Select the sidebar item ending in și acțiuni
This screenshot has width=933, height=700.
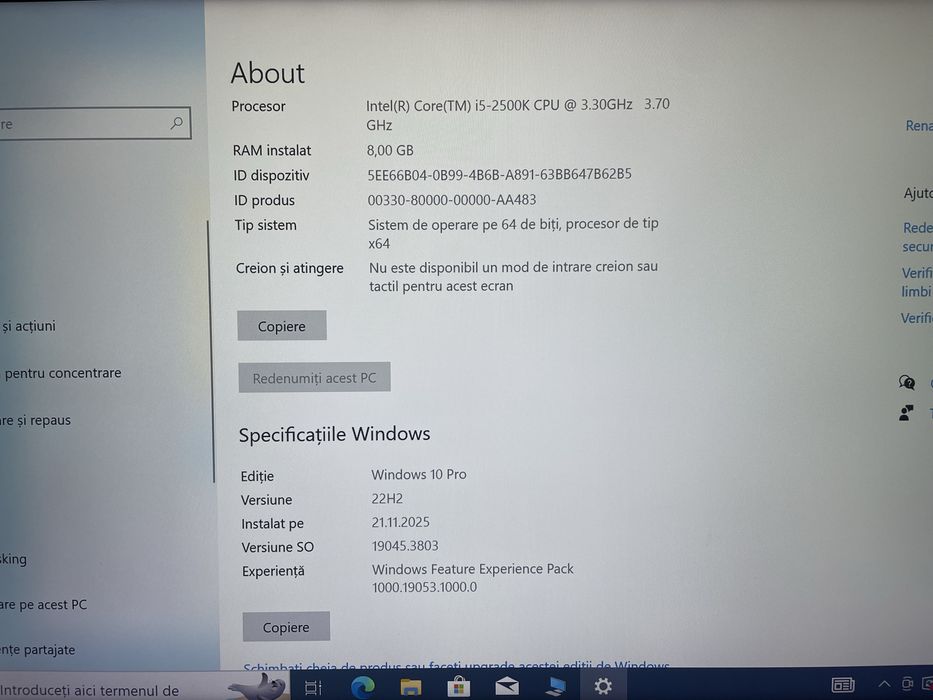28,326
